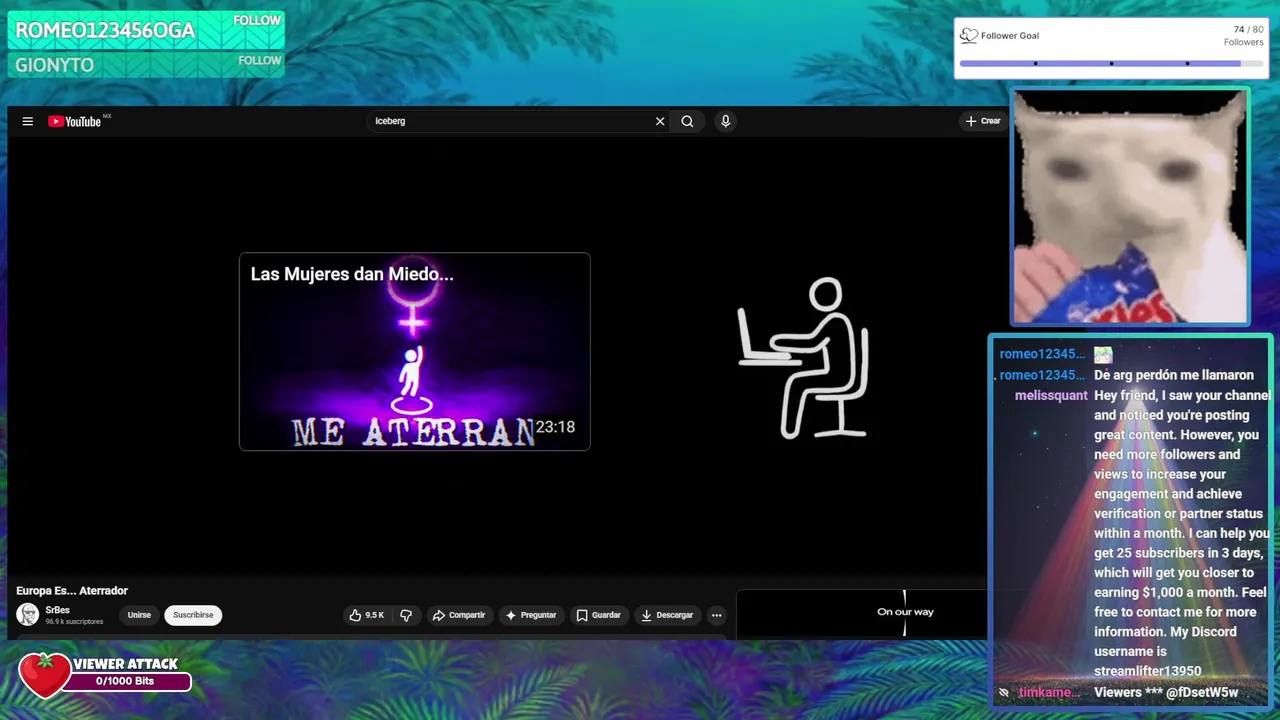The image size is (1280, 720).
Task: Open the SrBes channel avatar
Action: pyautogui.click(x=28, y=615)
